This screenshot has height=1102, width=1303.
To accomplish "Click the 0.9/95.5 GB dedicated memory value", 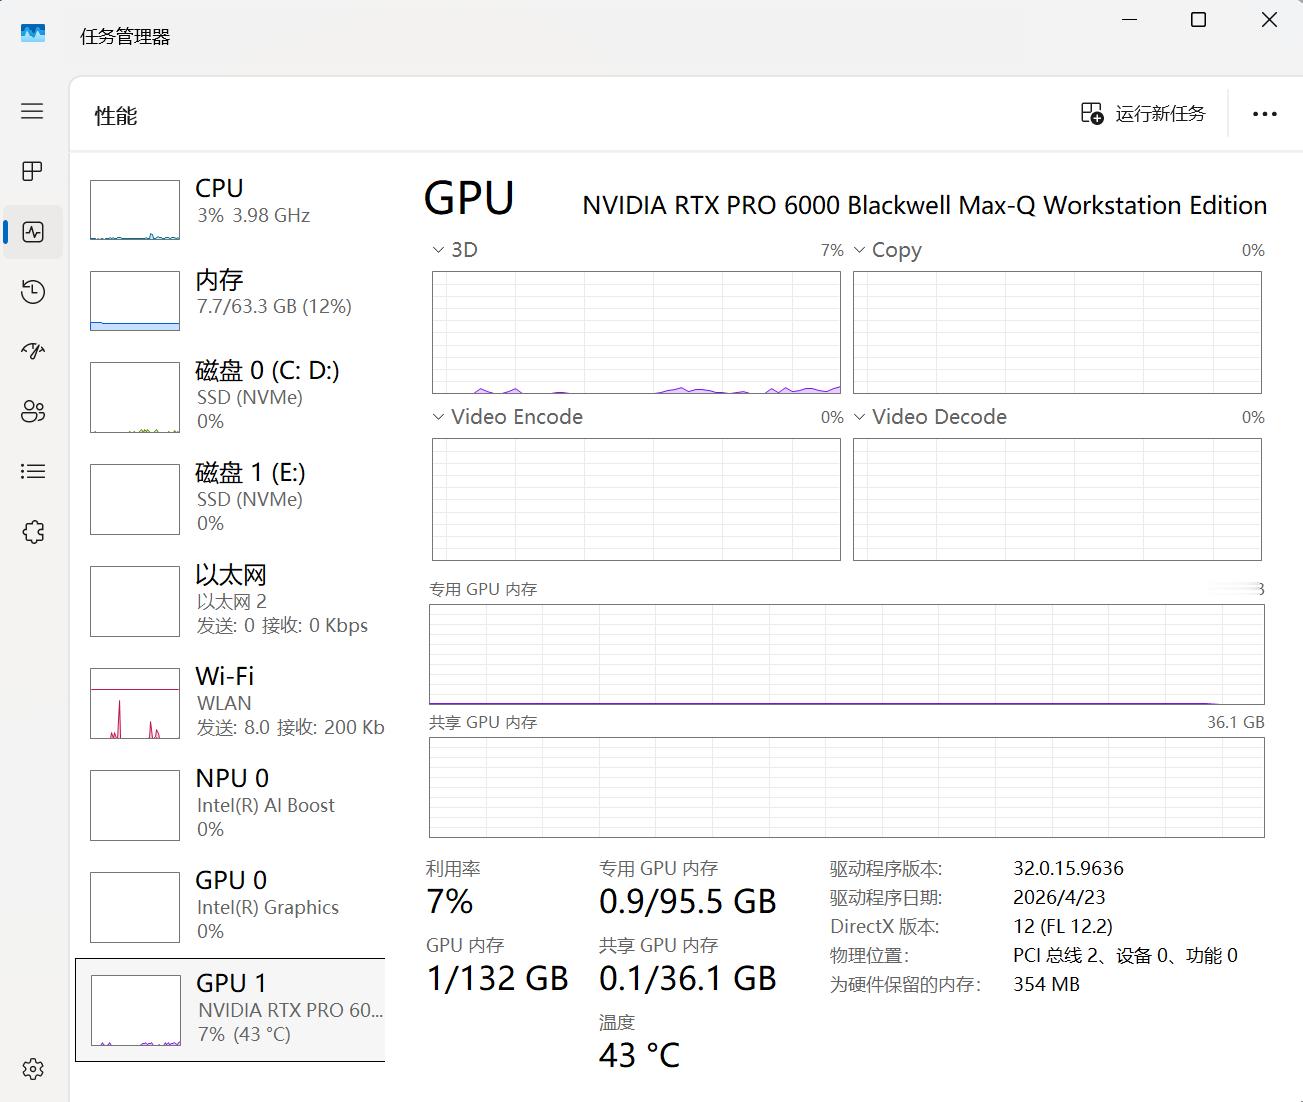I will [688, 901].
